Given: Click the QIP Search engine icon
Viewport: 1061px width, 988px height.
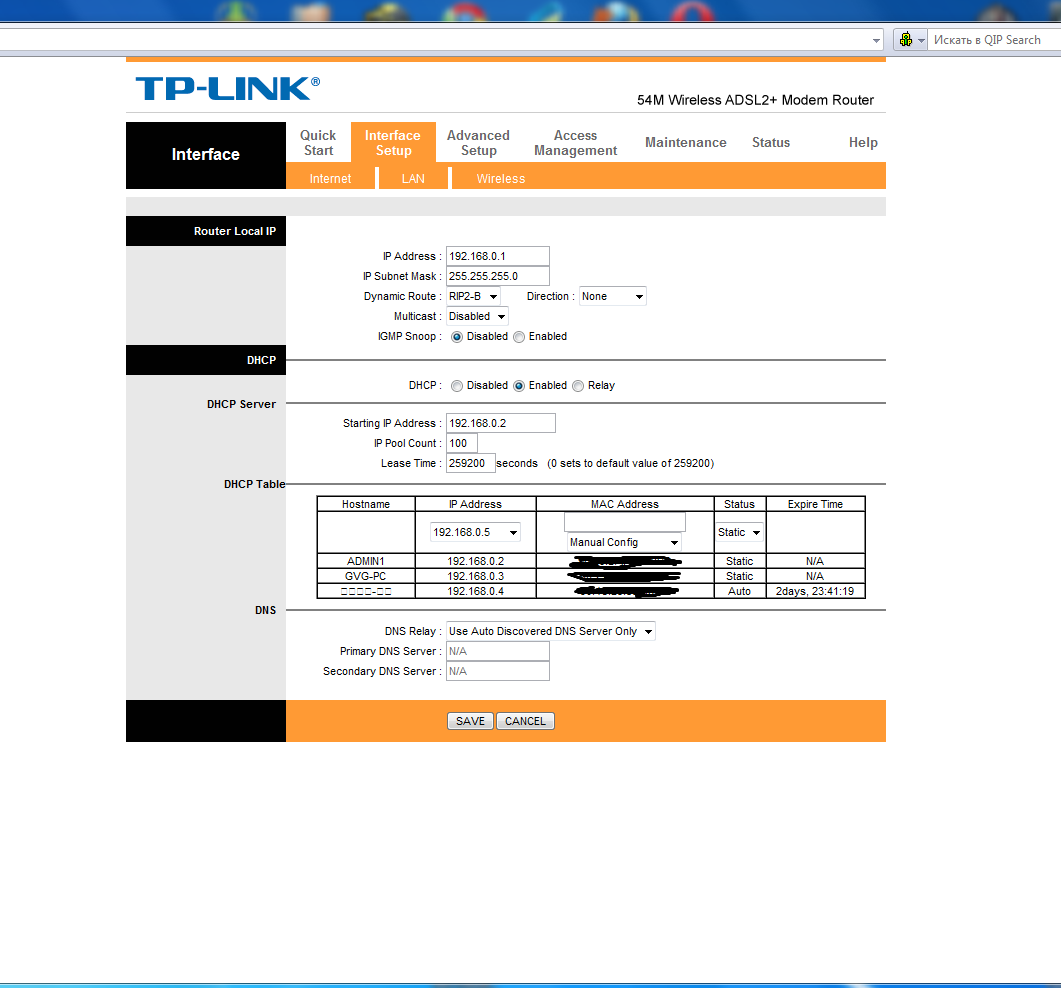Looking at the screenshot, I should click(906, 40).
